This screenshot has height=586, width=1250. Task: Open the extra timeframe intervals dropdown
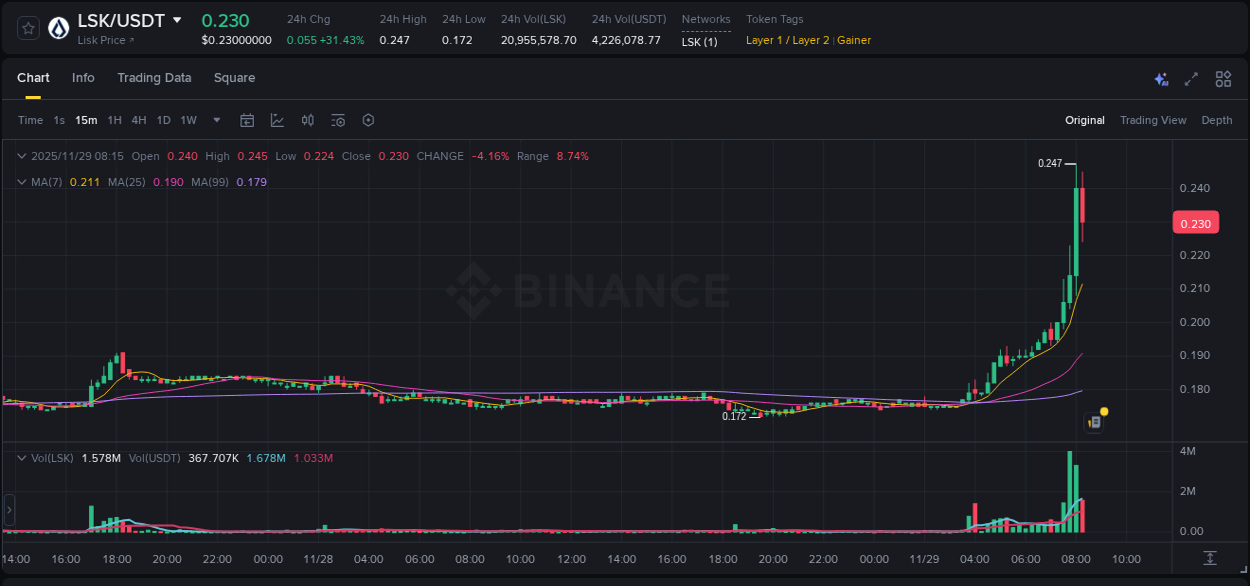pos(215,119)
